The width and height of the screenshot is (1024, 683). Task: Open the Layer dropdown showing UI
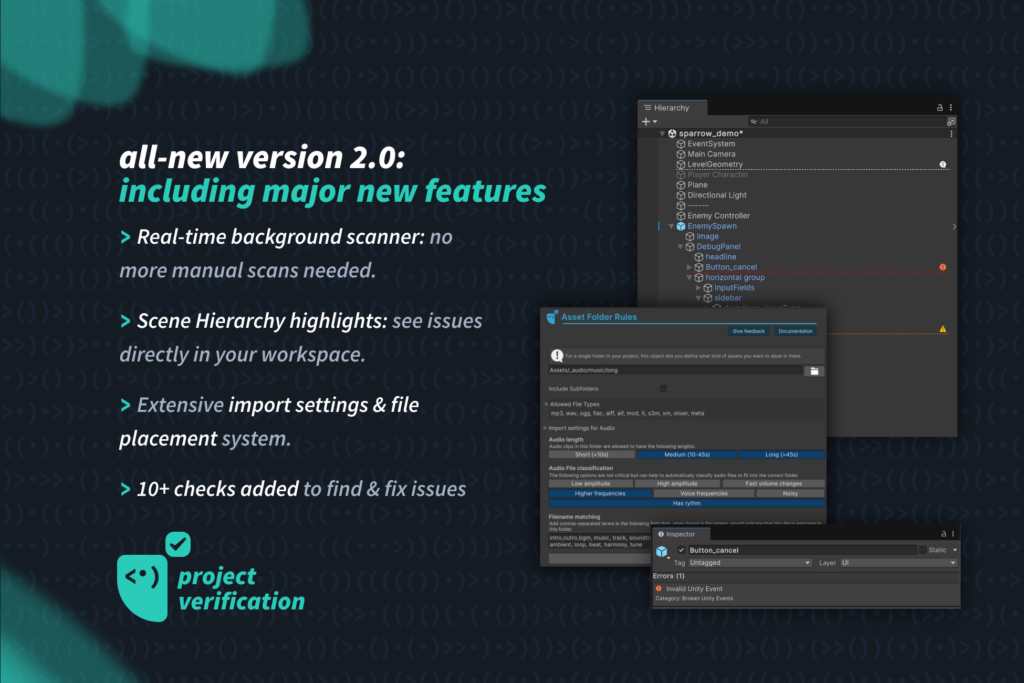[x=899, y=563]
